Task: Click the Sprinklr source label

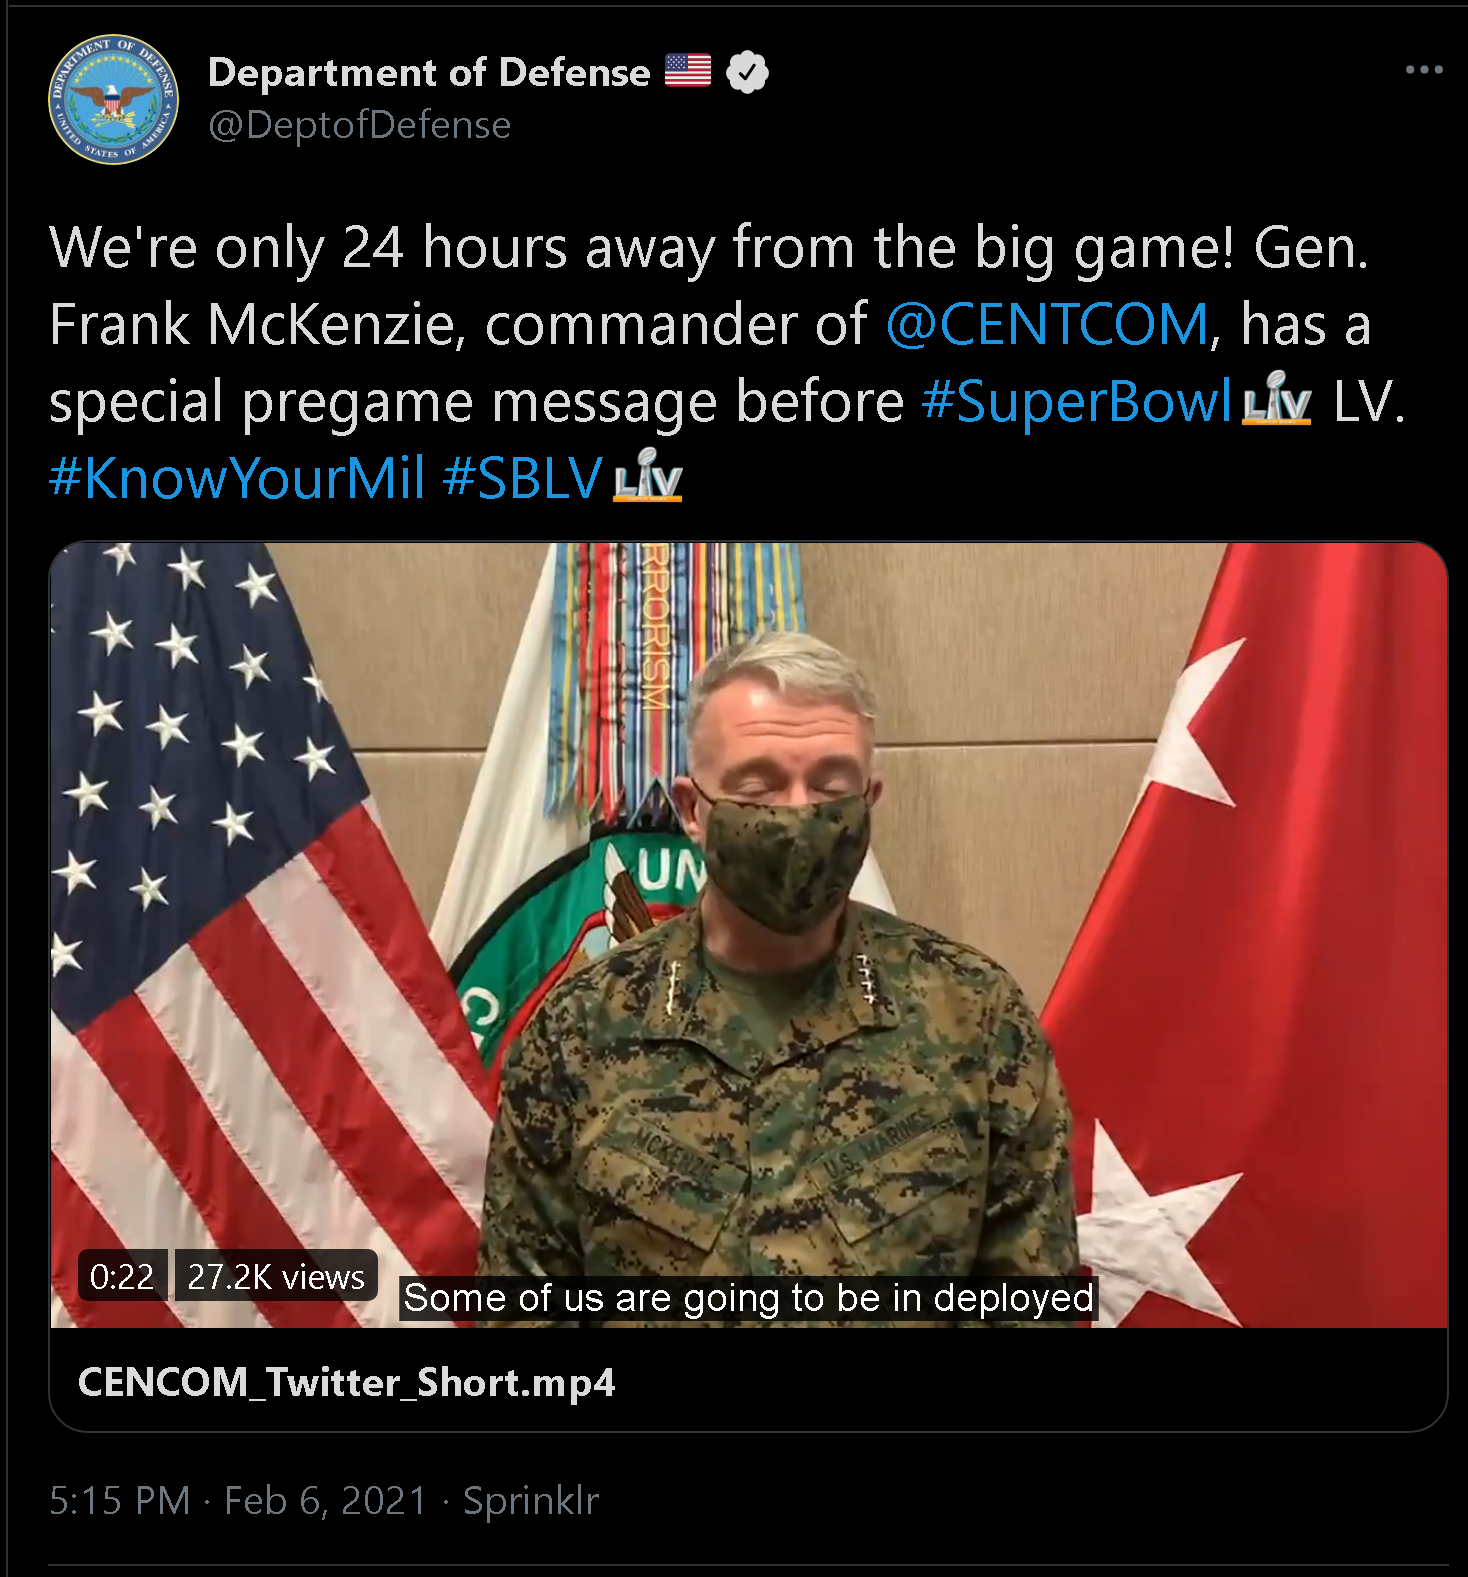Action: coord(531,1500)
